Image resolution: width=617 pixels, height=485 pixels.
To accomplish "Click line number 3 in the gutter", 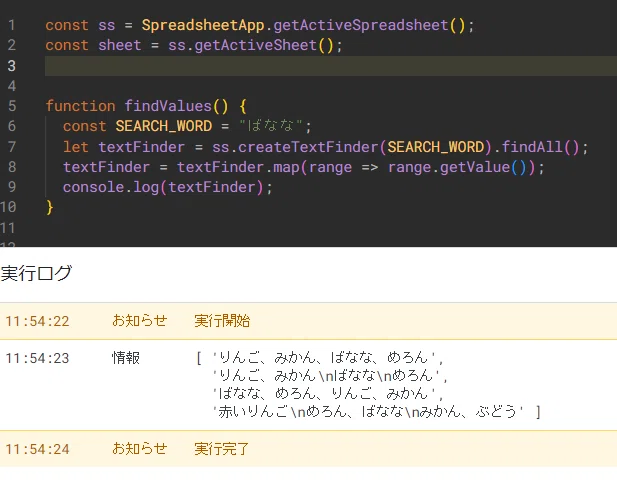I will coord(11,66).
